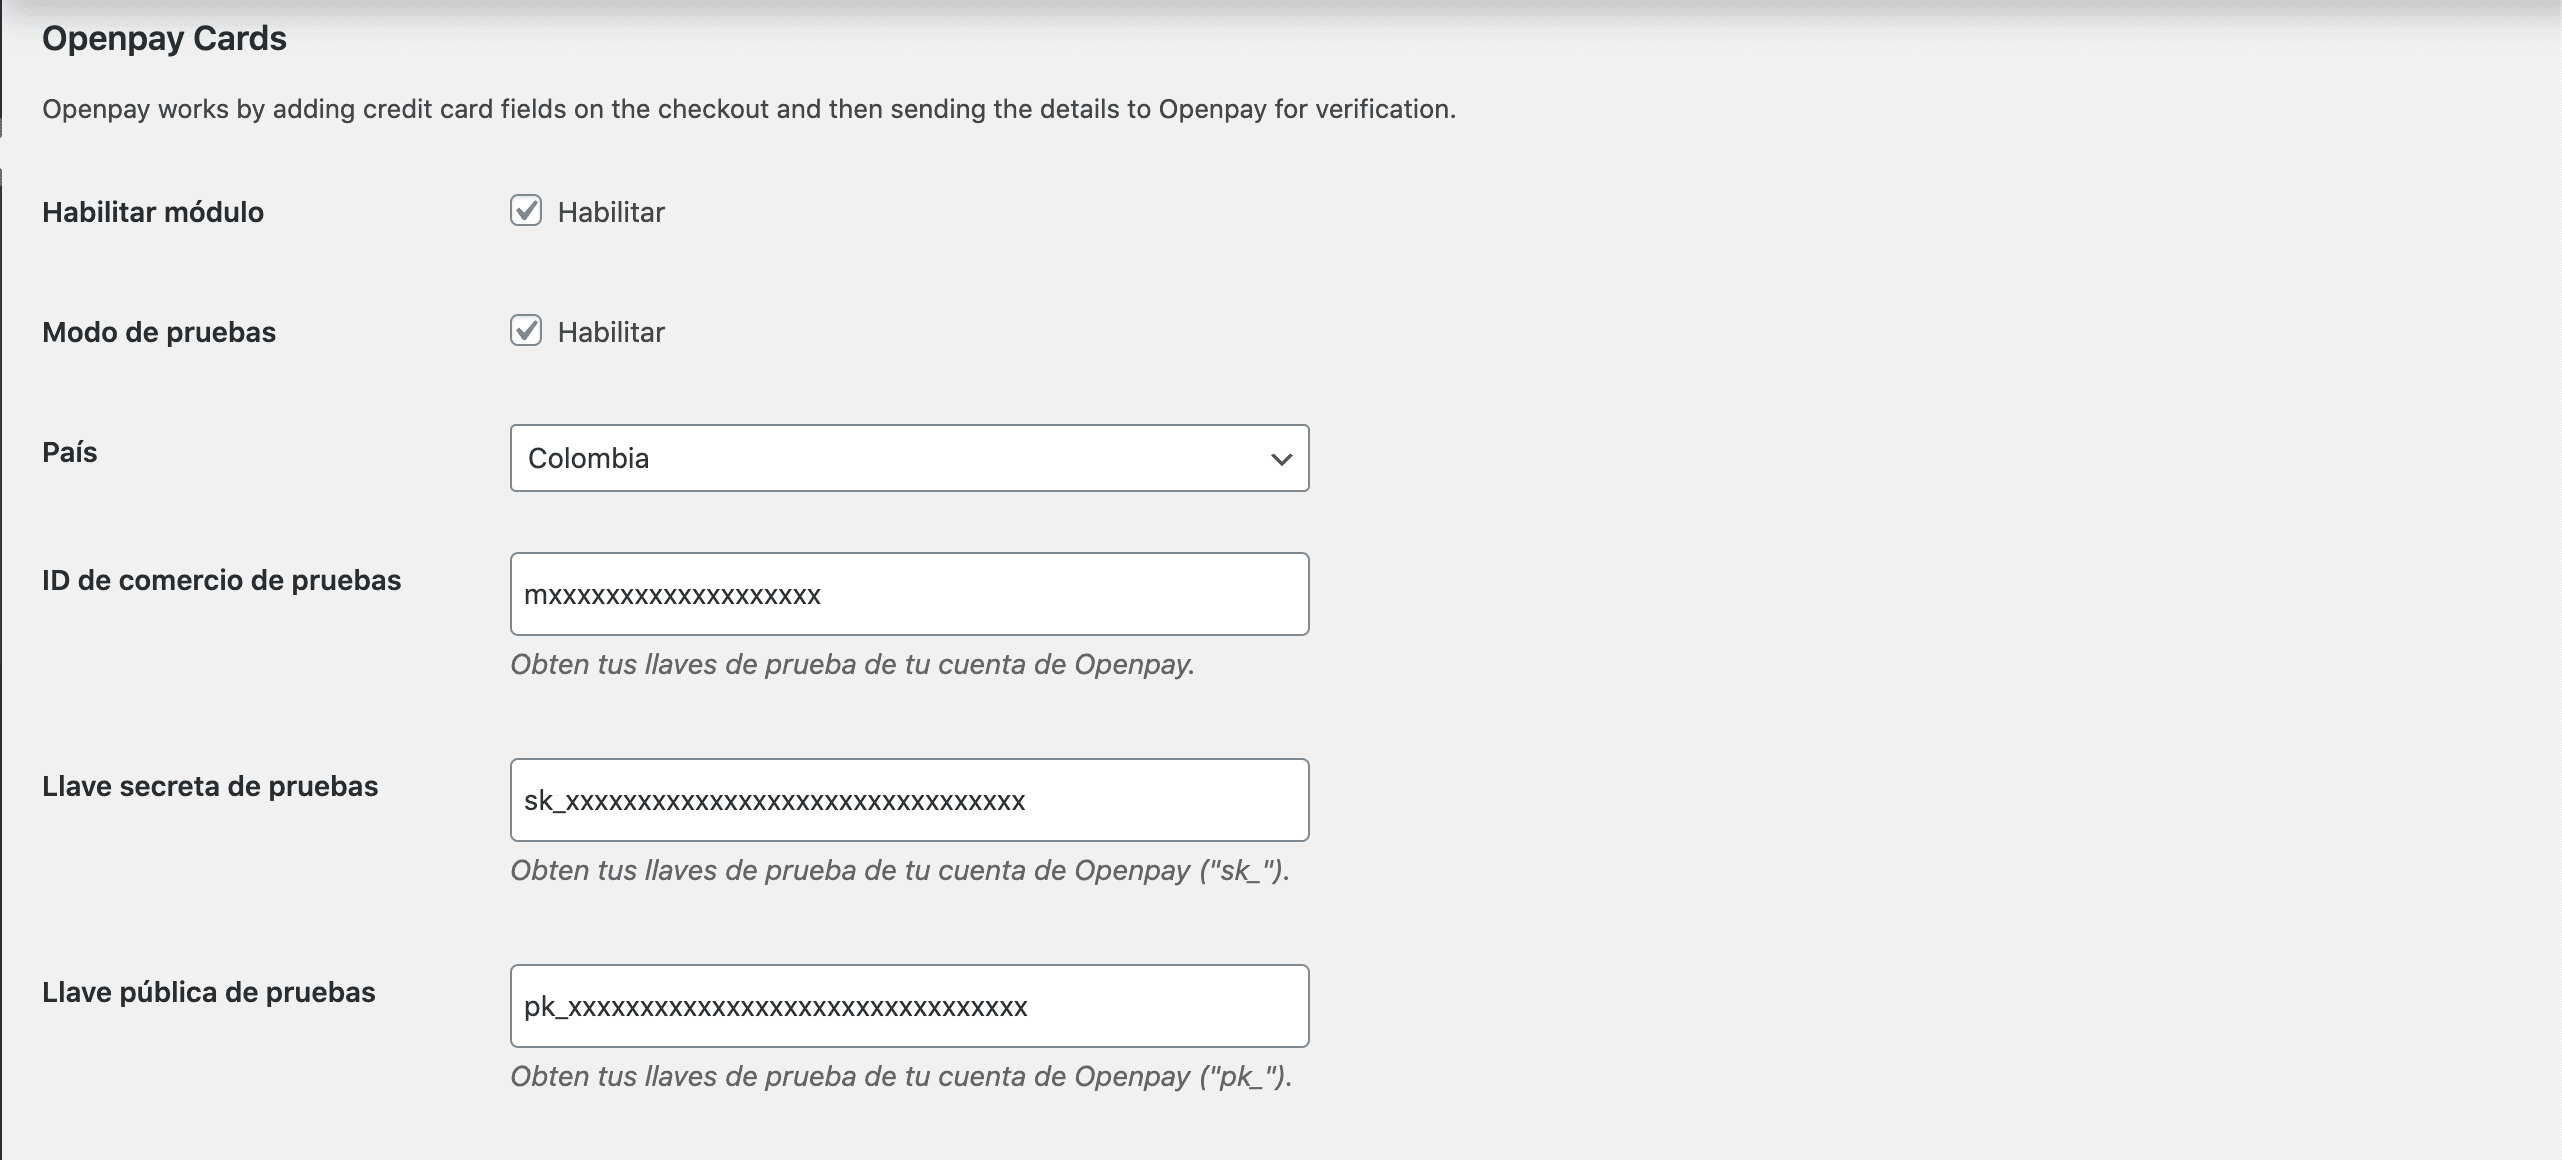
Task: Select the Llave pública de pruebas label
Action: tap(209, 992)
